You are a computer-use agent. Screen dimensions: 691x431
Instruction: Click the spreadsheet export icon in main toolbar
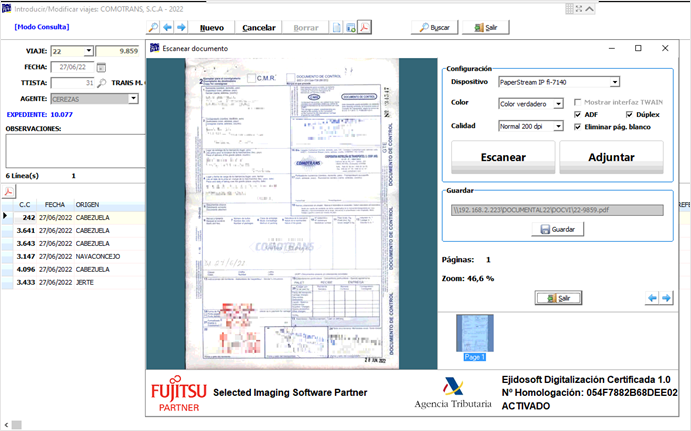click(351, 27)
